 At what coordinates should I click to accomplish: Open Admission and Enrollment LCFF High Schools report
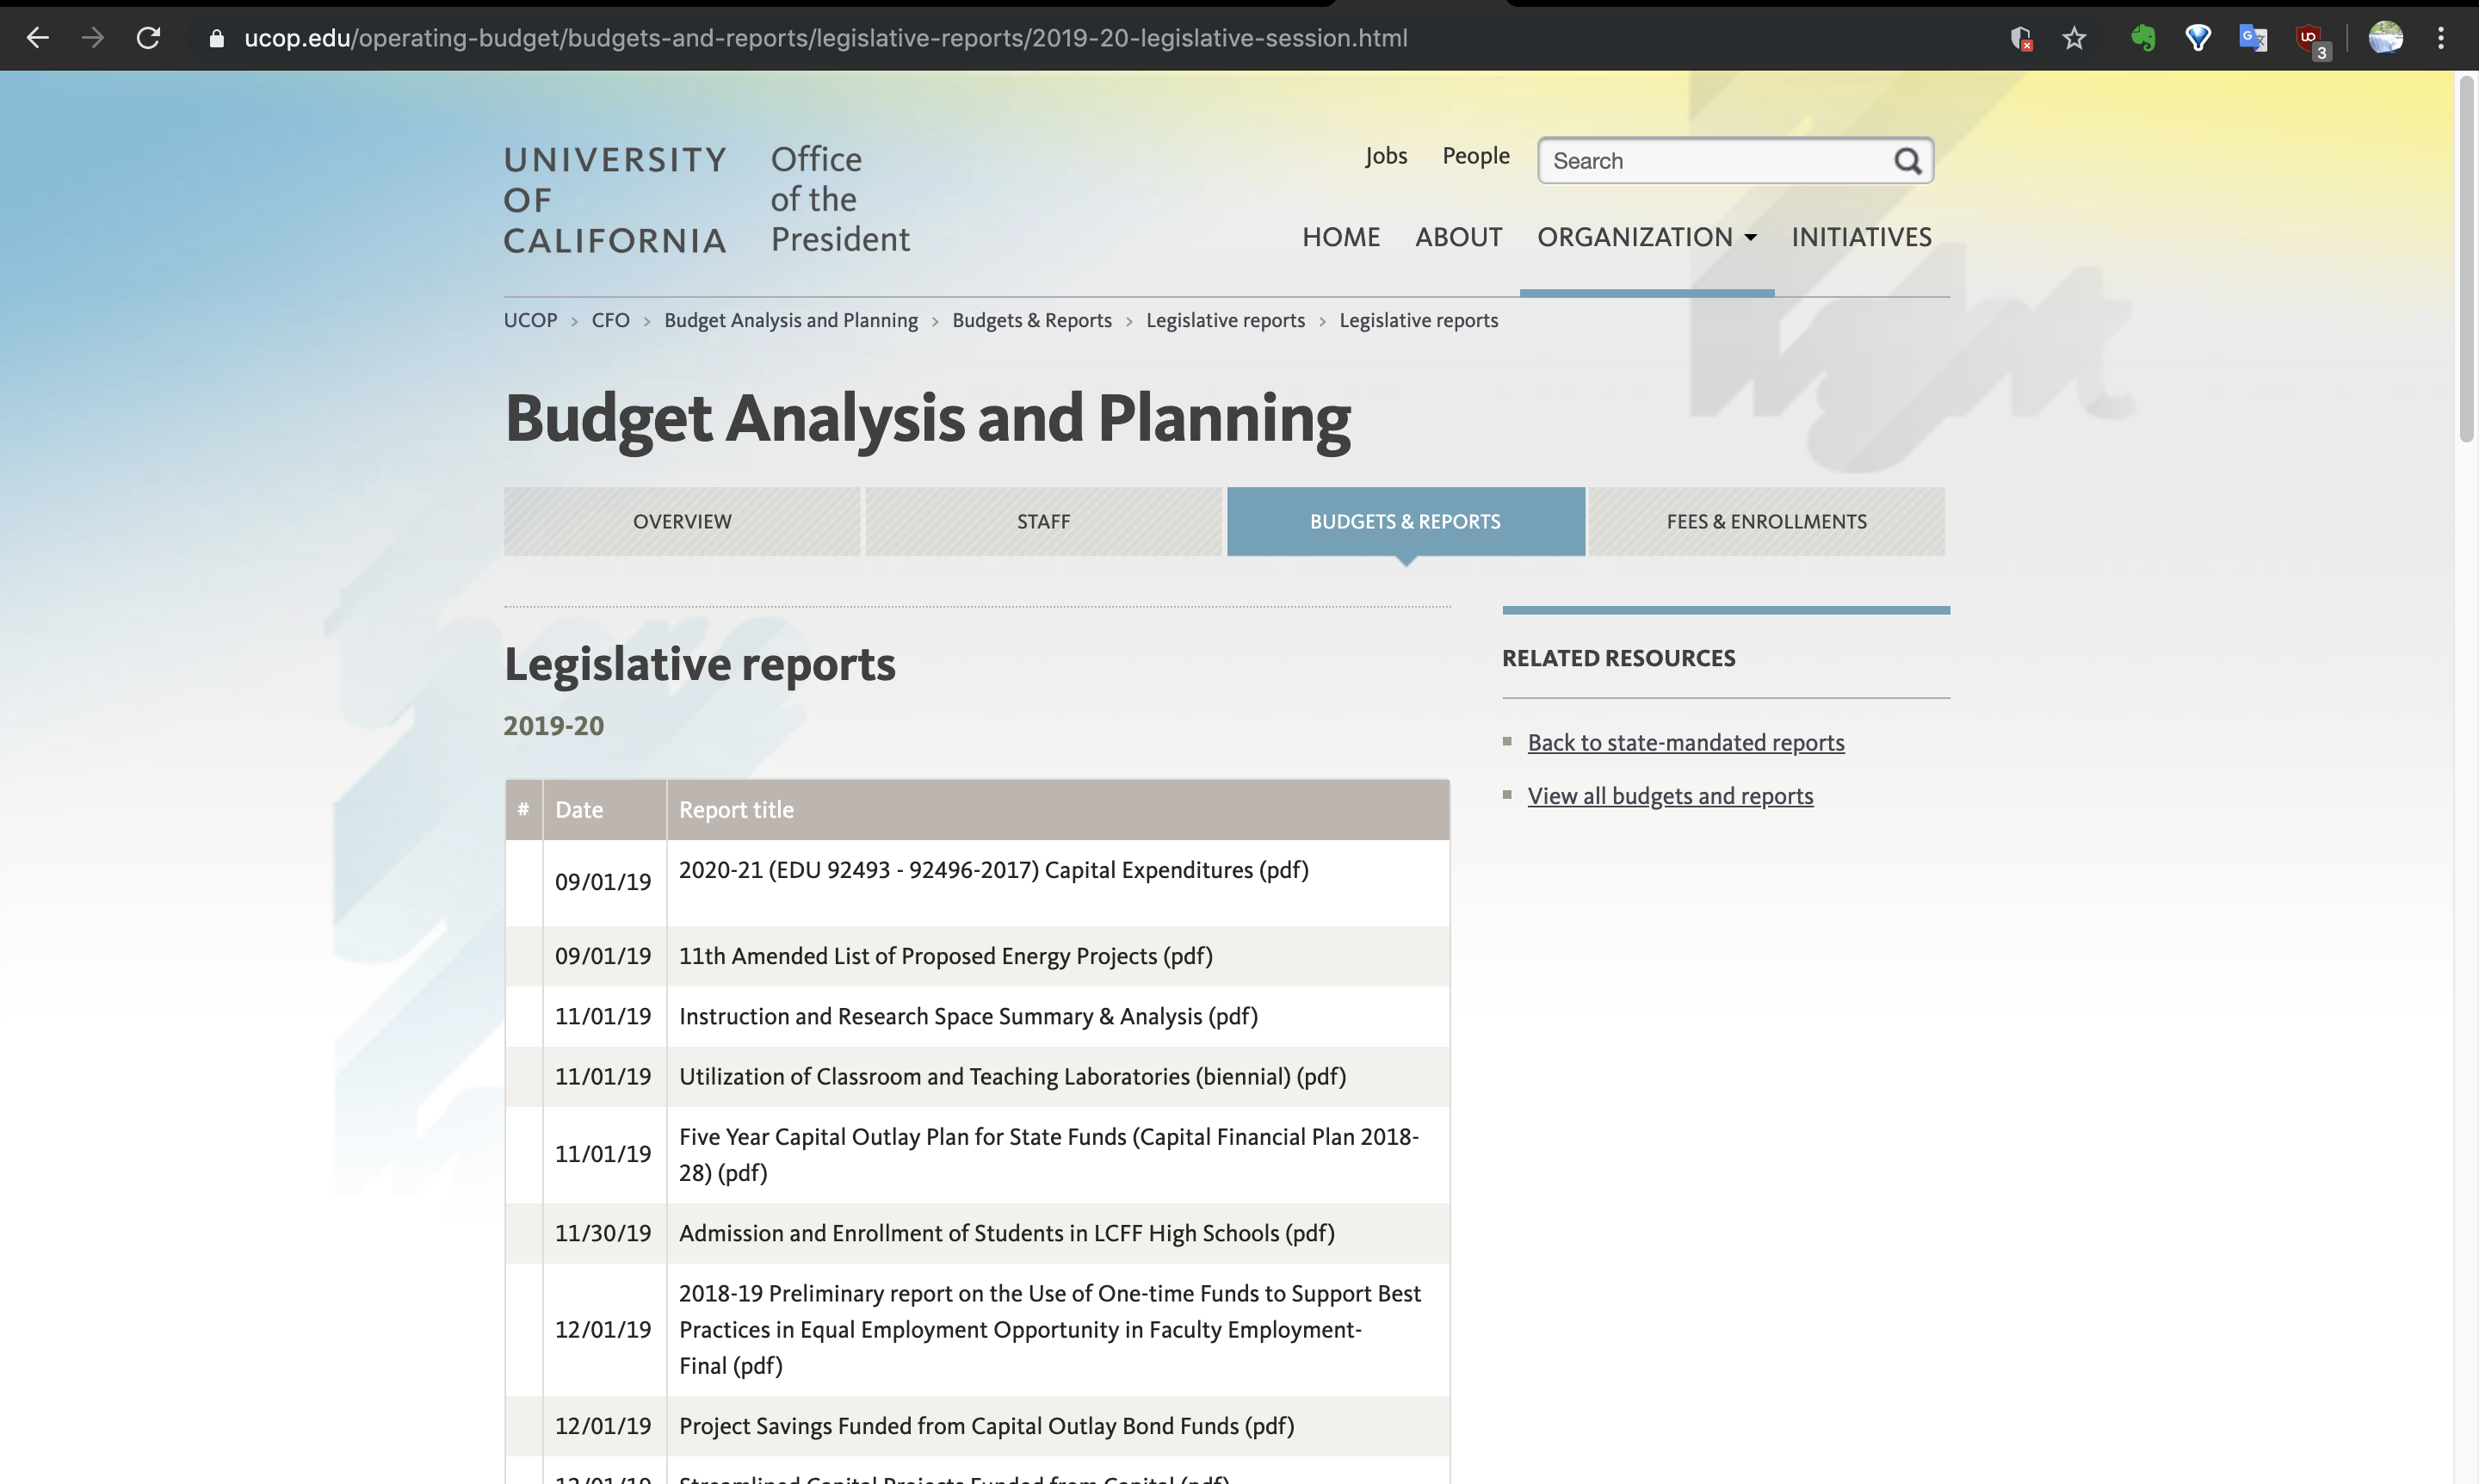point(1006,1233)
